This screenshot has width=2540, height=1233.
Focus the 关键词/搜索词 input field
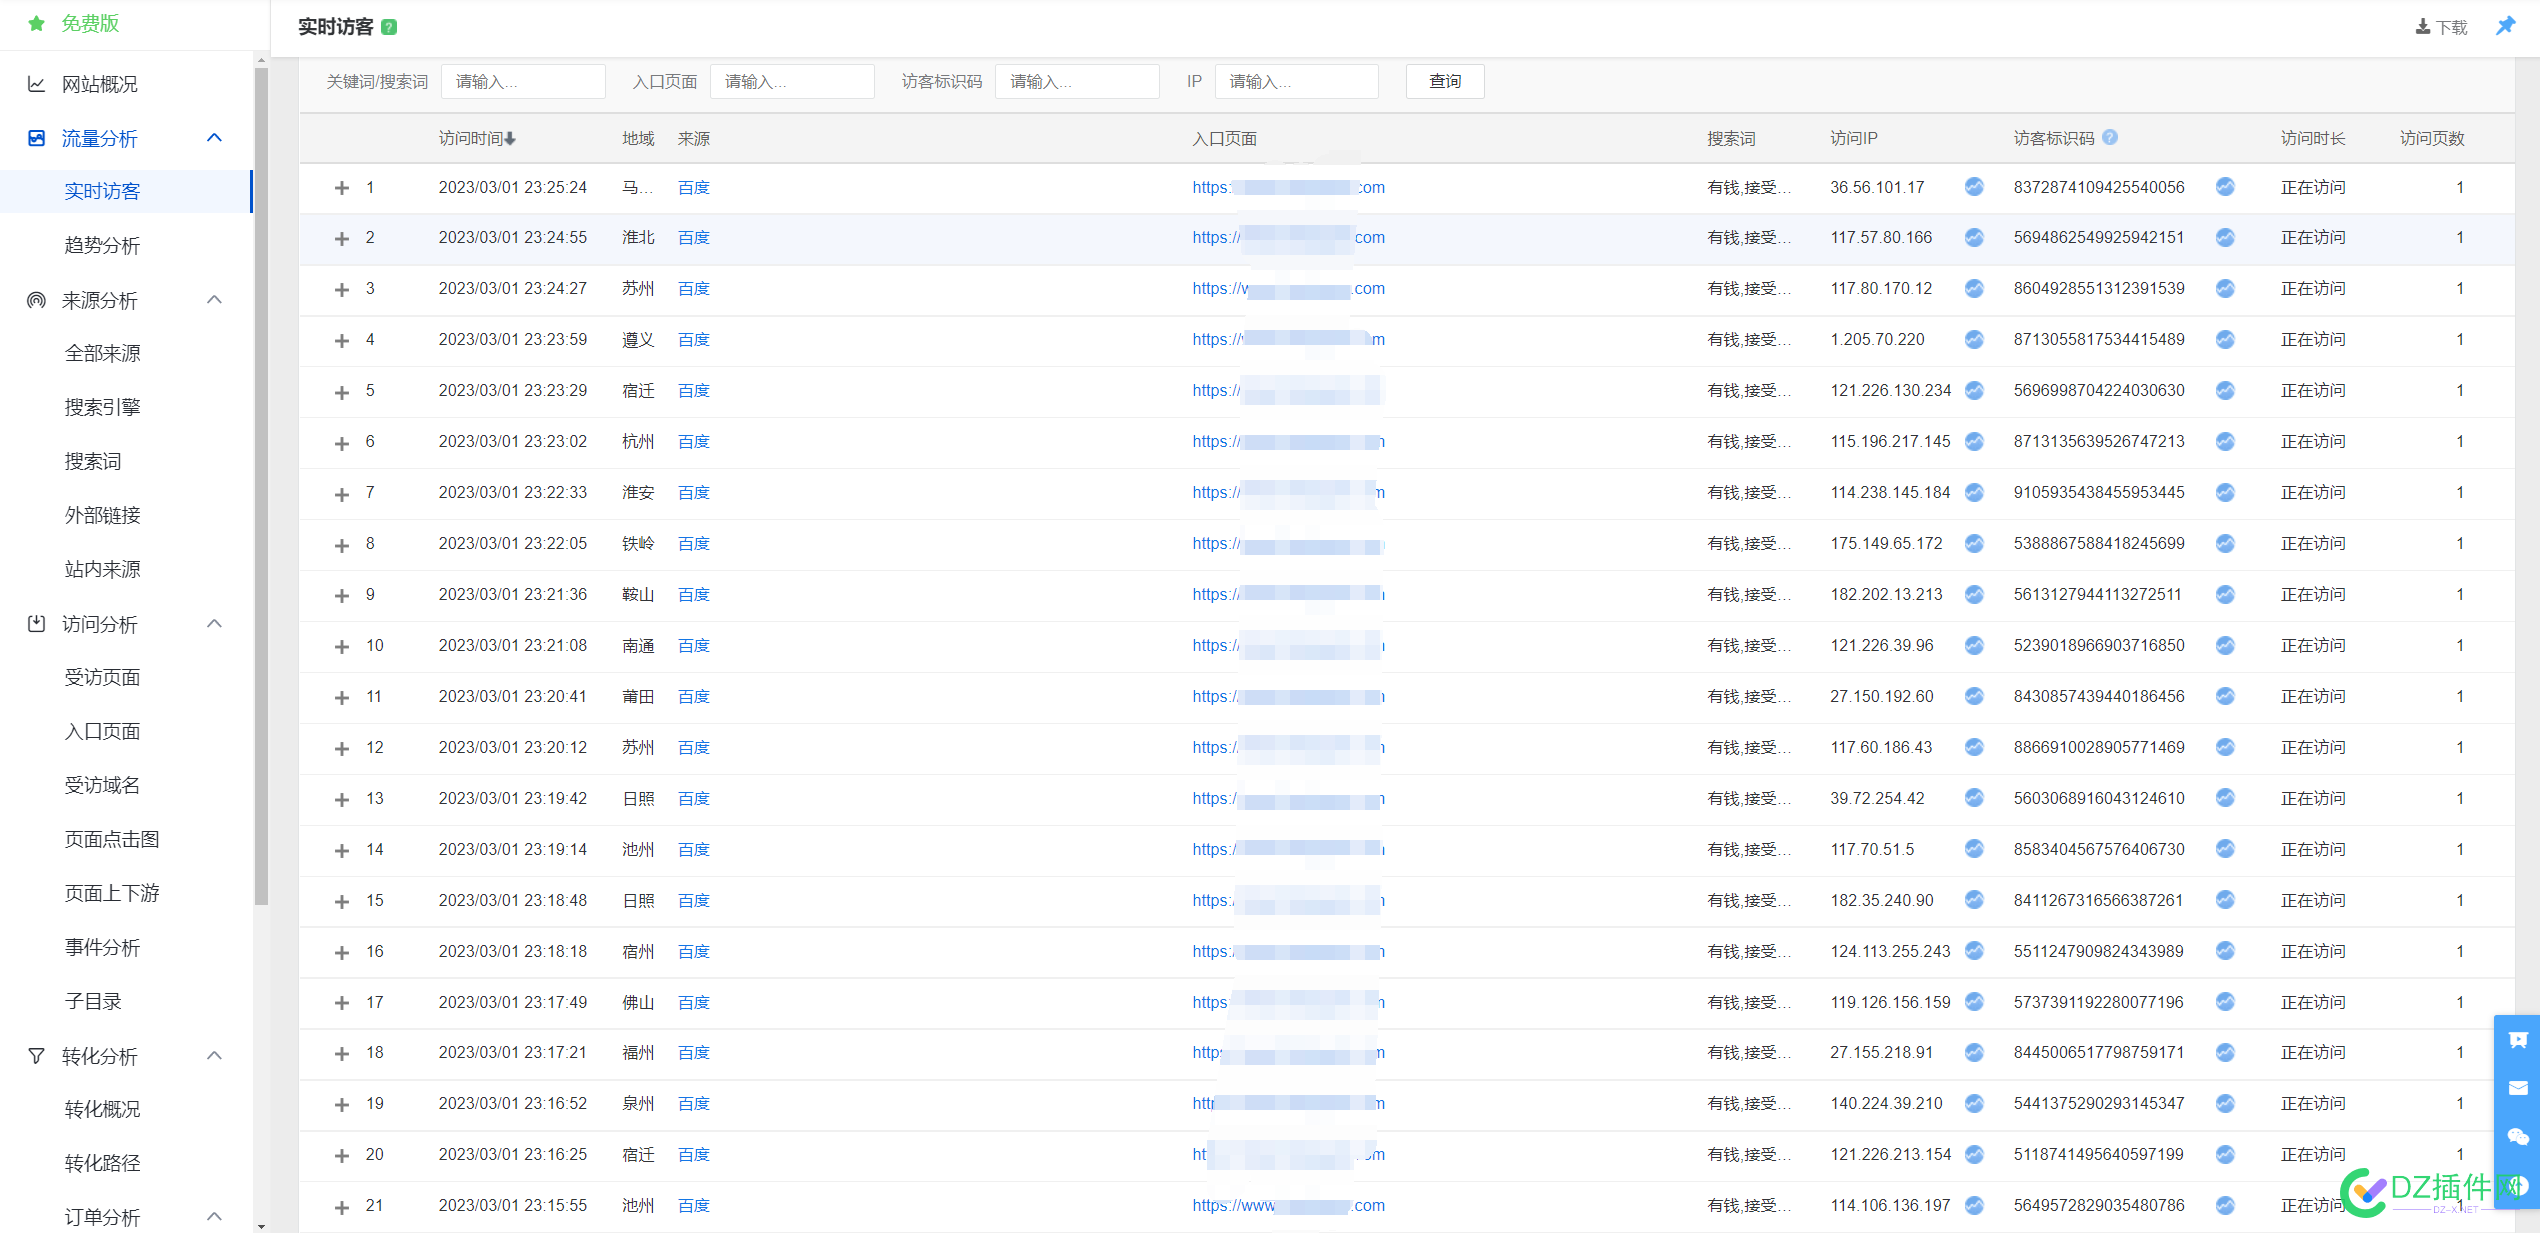click(523, 81)
